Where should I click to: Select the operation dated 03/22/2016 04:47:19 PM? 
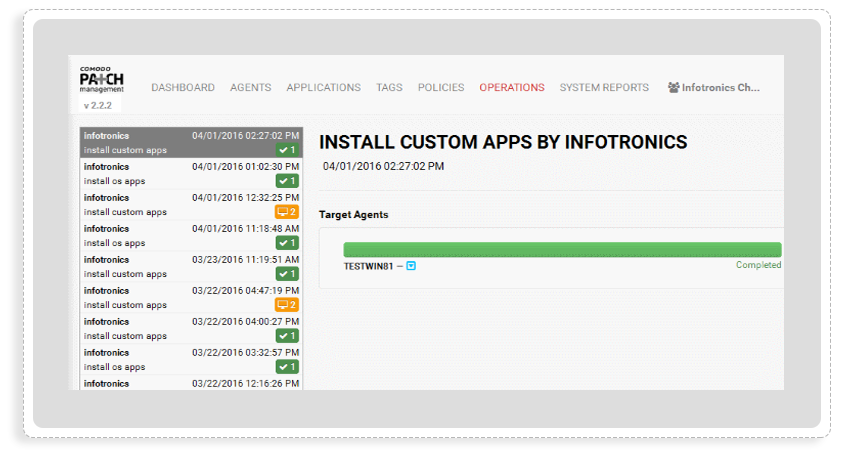(191, 297)
